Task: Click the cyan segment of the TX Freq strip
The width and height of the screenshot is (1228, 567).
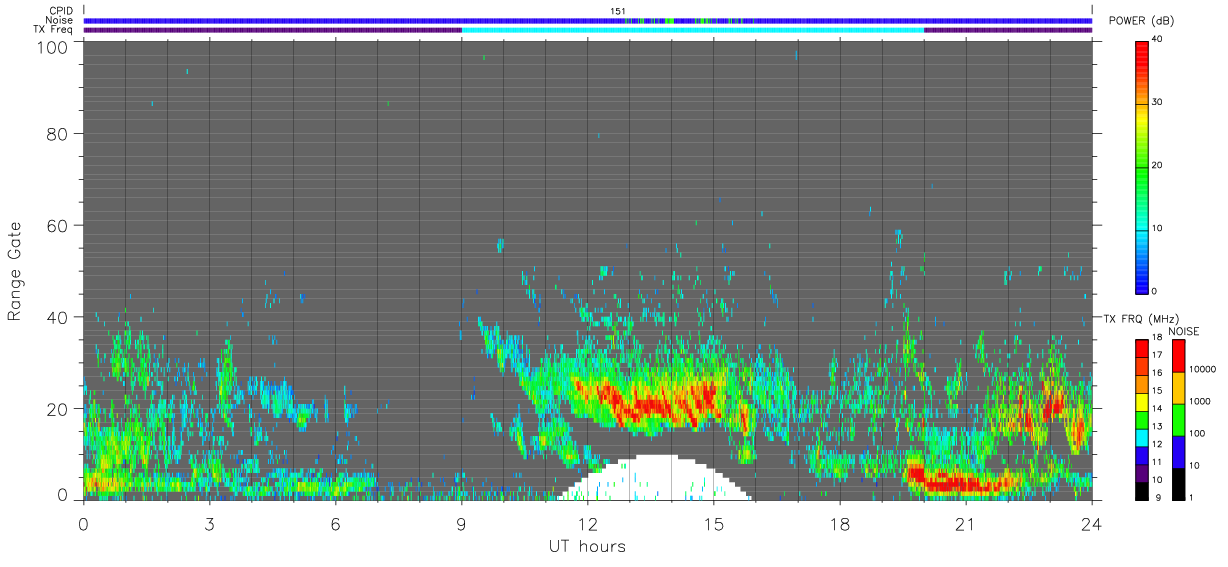Action: [692, 30]
